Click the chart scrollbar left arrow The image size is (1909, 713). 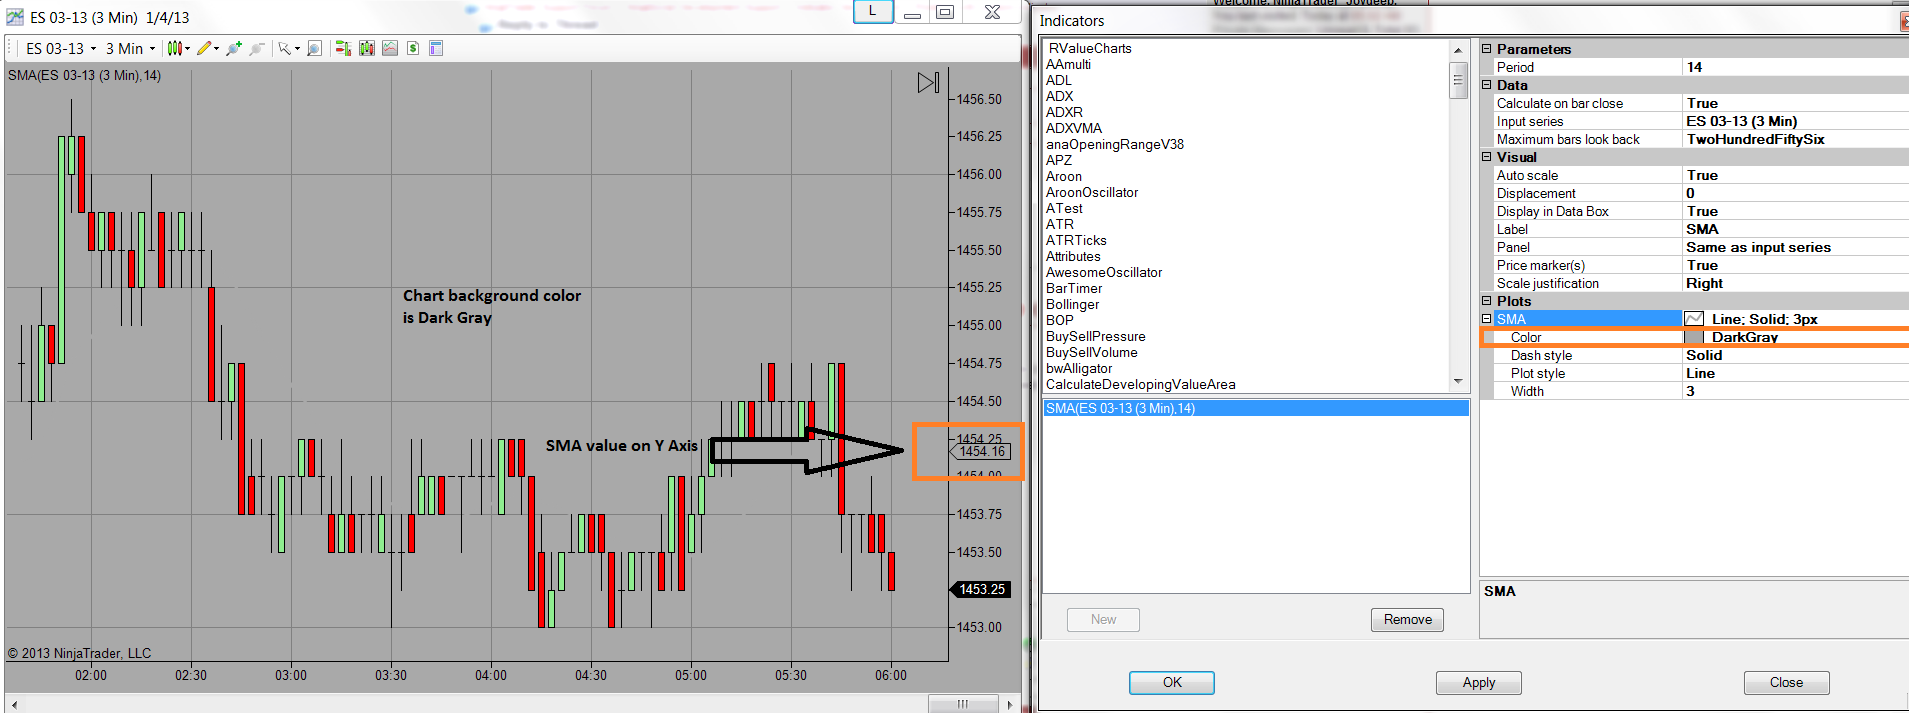(x=14, y=705)
